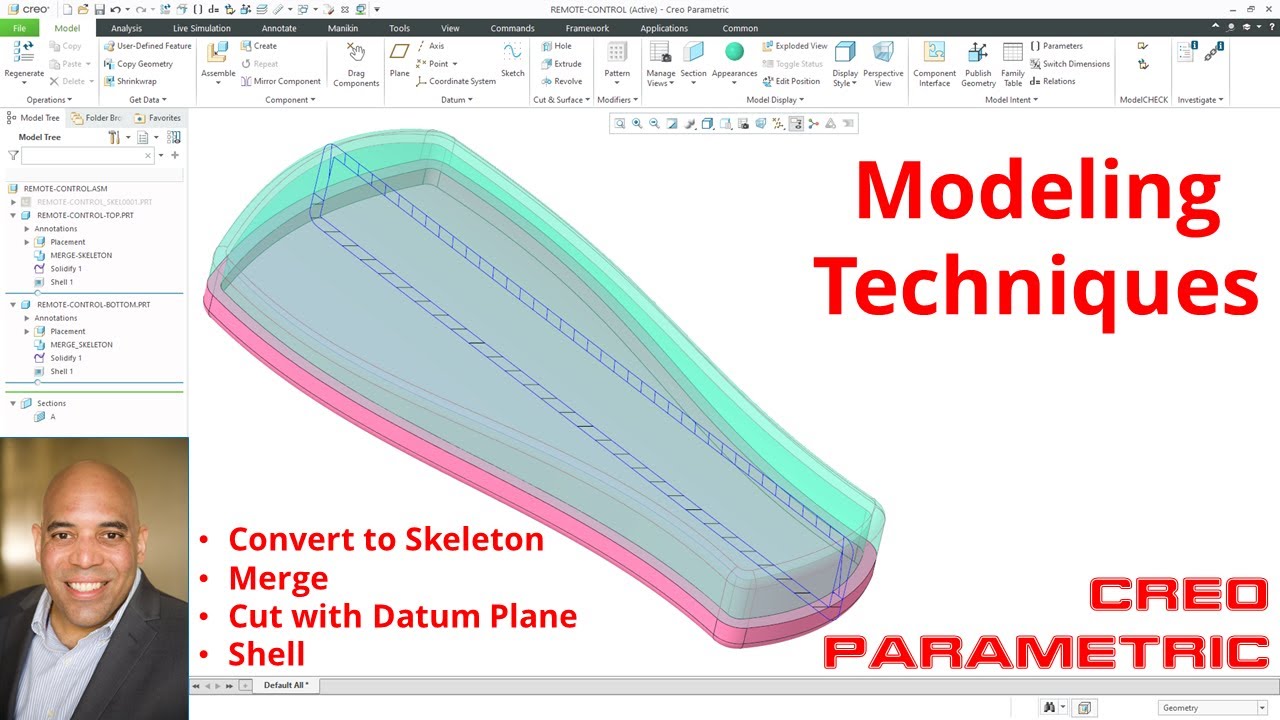Open the Manikin ribbon tab
Viewport: 1280px width, 720px height.
[343, 28]
